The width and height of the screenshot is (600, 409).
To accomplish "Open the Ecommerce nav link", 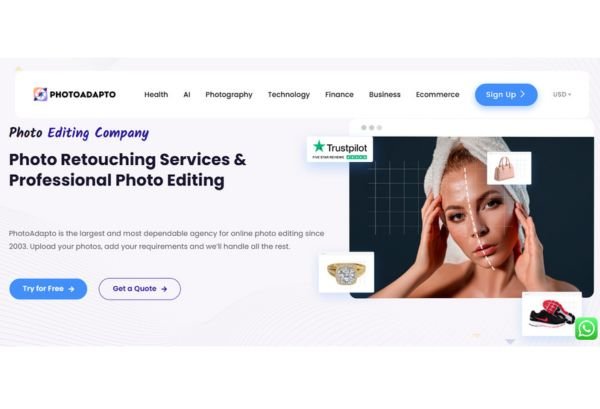I will [x=437, y=95].
